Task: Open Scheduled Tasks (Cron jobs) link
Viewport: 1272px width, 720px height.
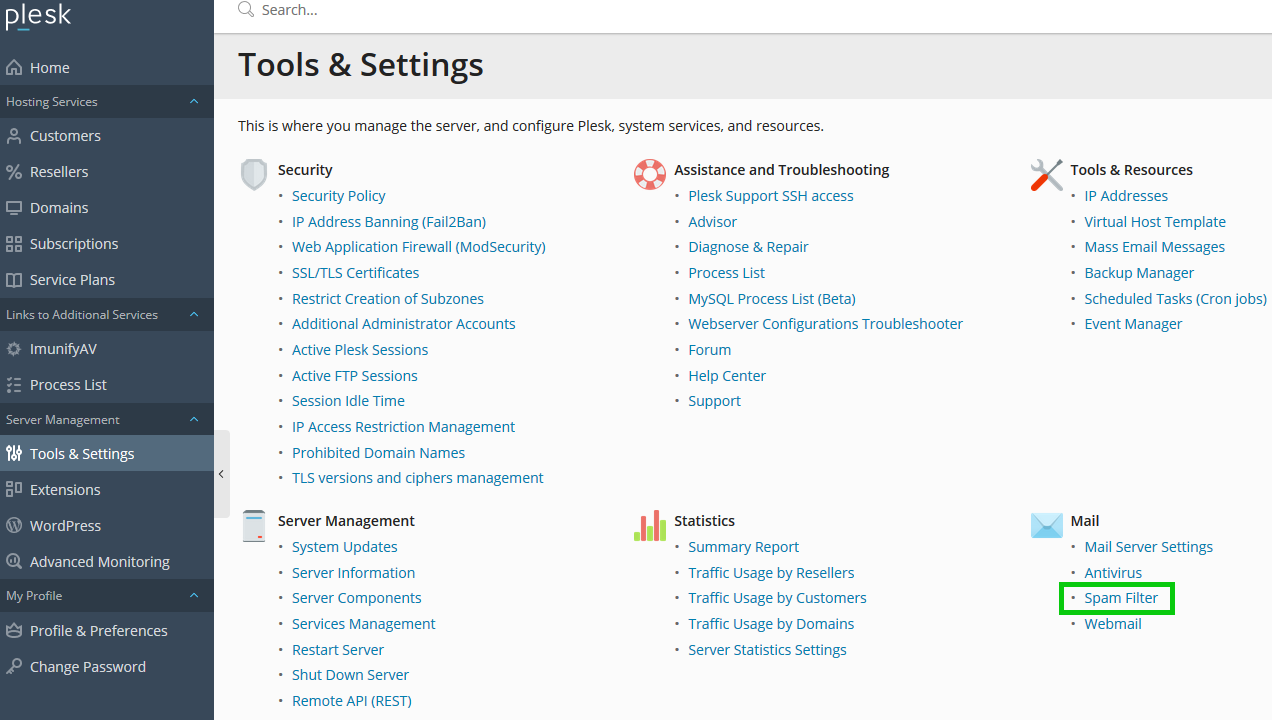Action: pos(1175,299)
